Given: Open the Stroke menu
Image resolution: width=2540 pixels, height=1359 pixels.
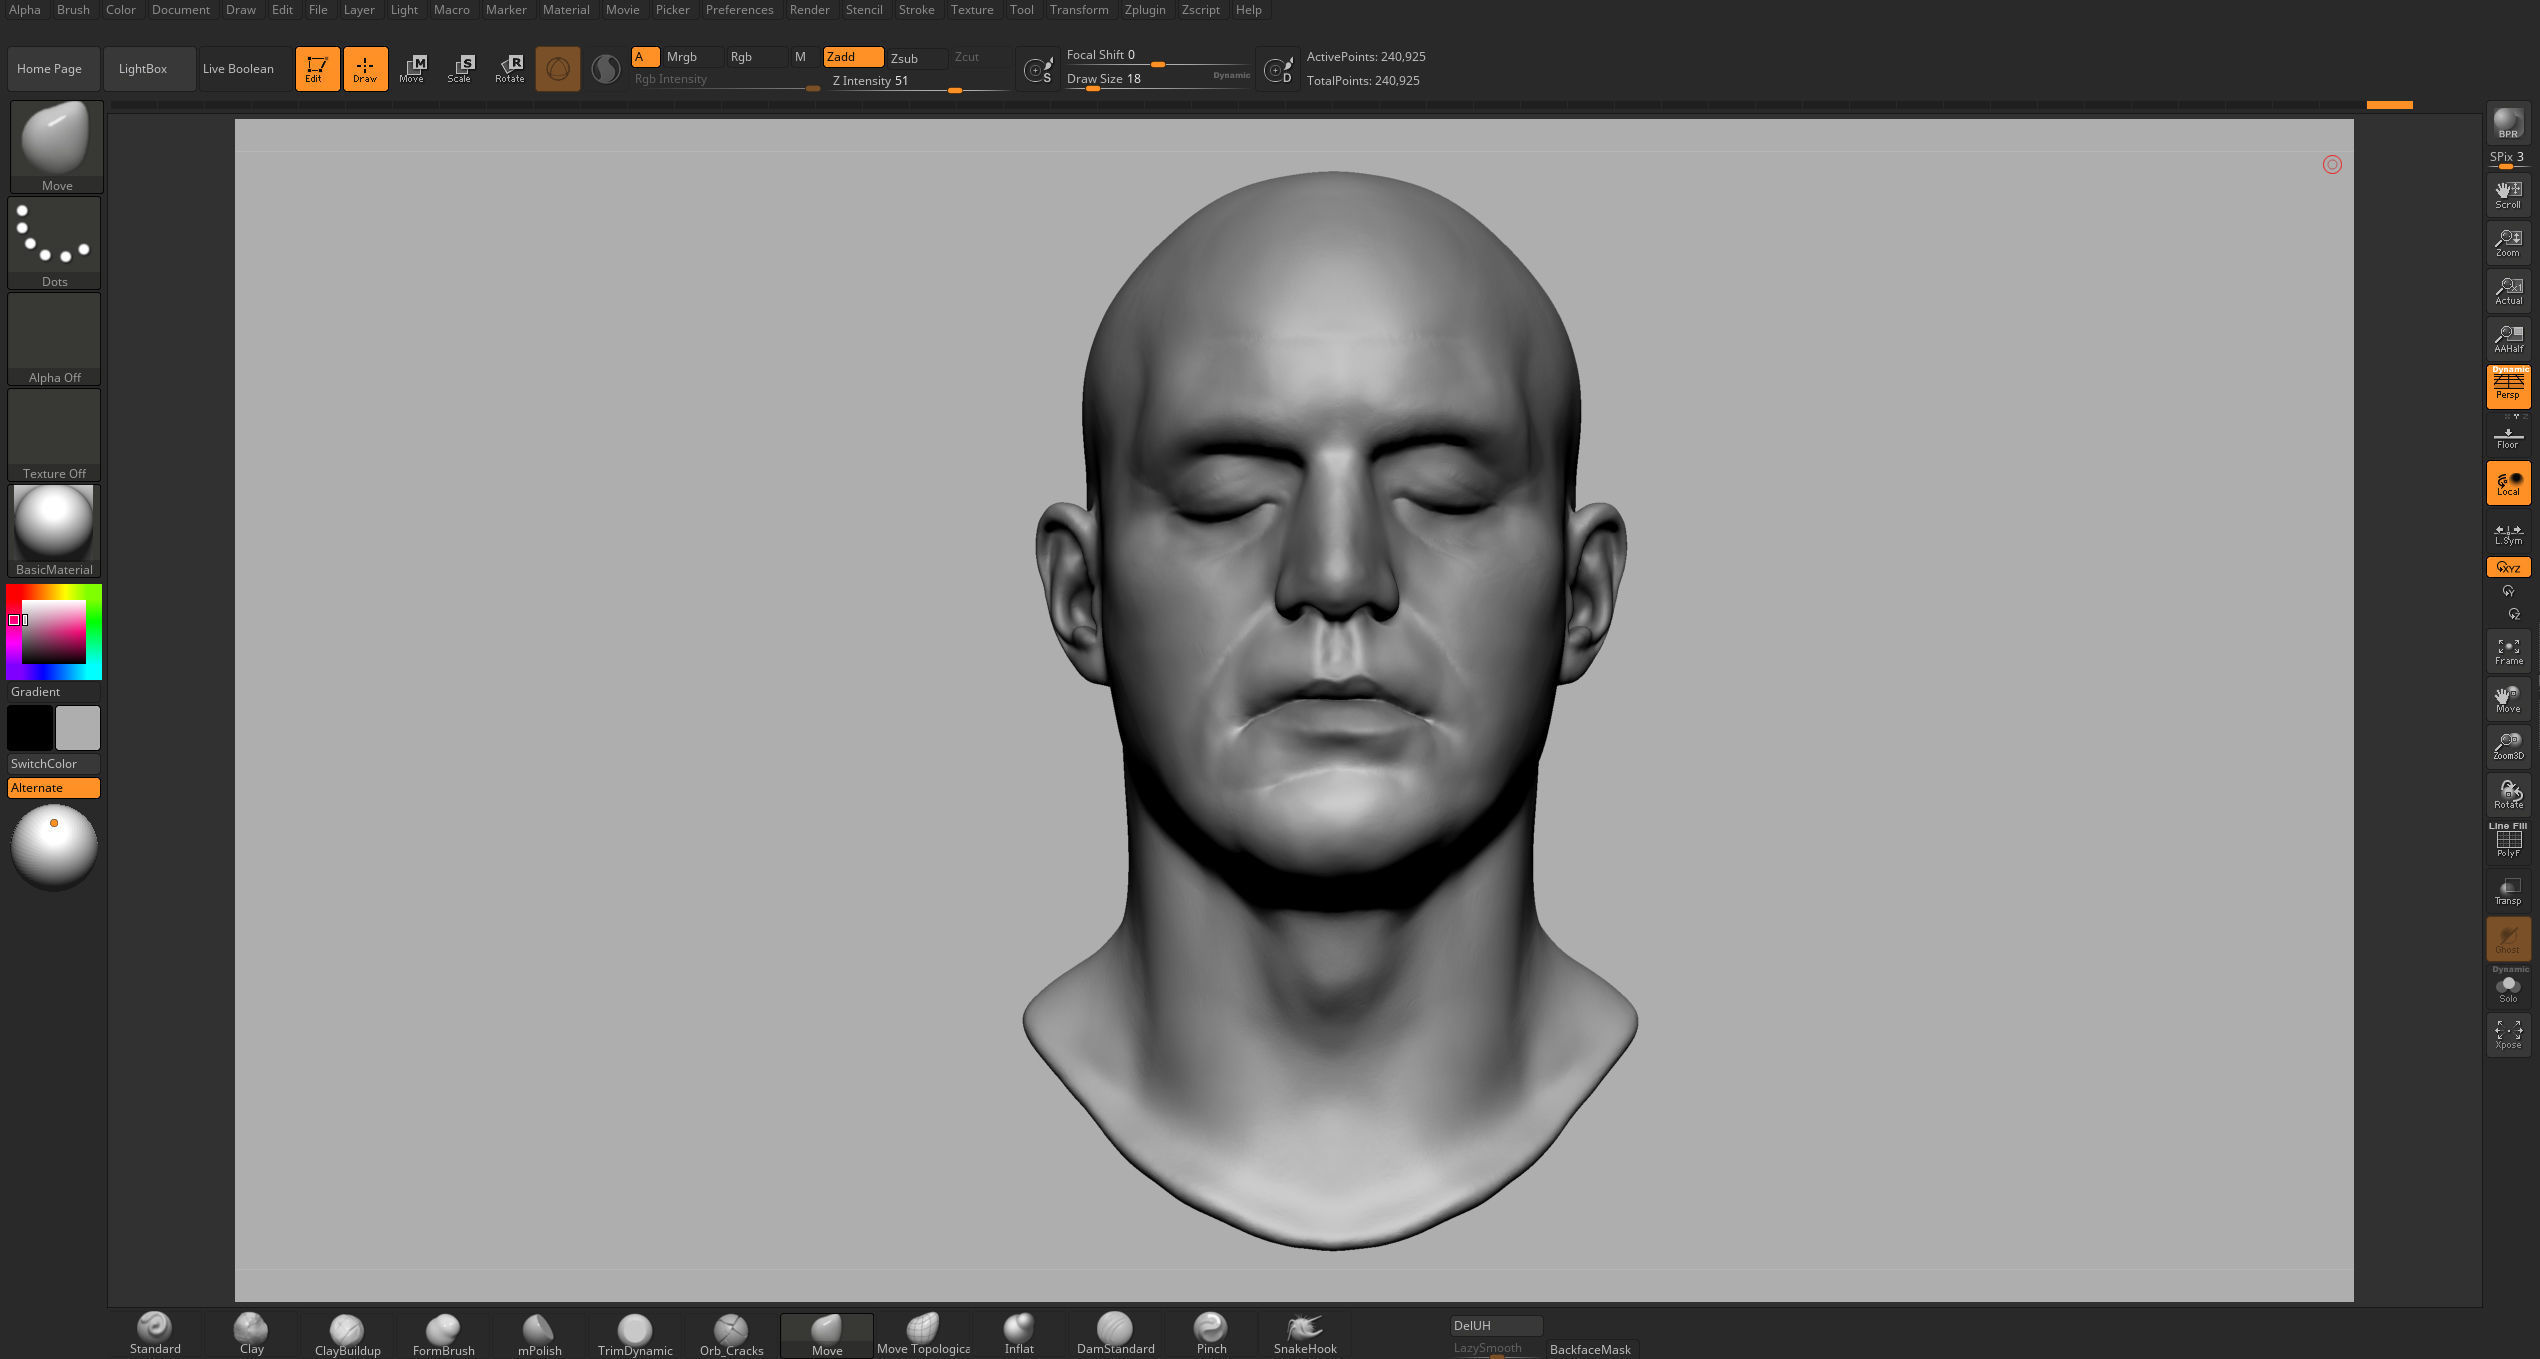Looking at the screenshot, I should [x=916, y=10].
